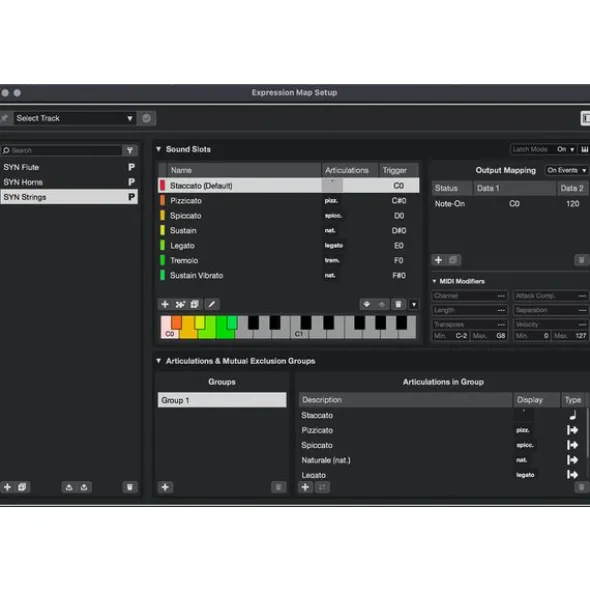This screenshot has height=591, width=590.
Task: Select Group 1 in the Groups list
Action: [222, 400]
